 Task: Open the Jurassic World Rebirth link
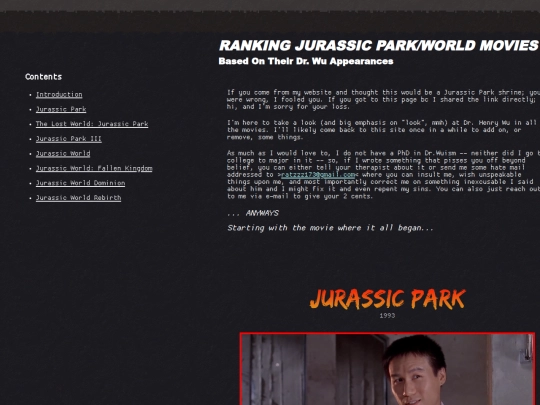79,198
